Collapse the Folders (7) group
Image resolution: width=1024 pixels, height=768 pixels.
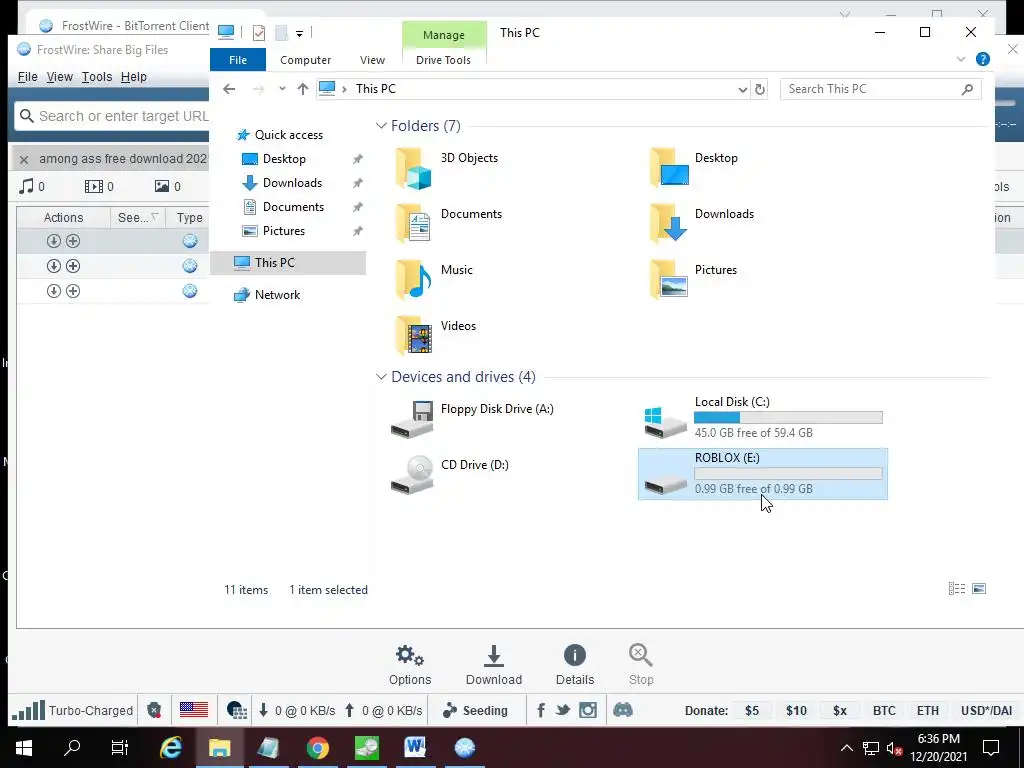coord(381,125)
